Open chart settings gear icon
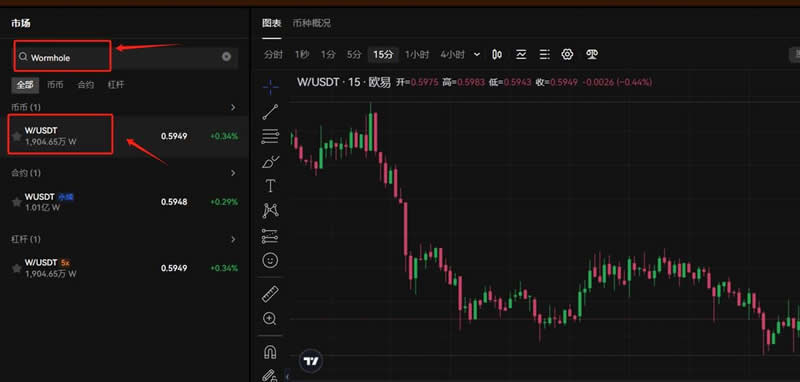Viewport: 800px width, 382px height. [567, 55]
